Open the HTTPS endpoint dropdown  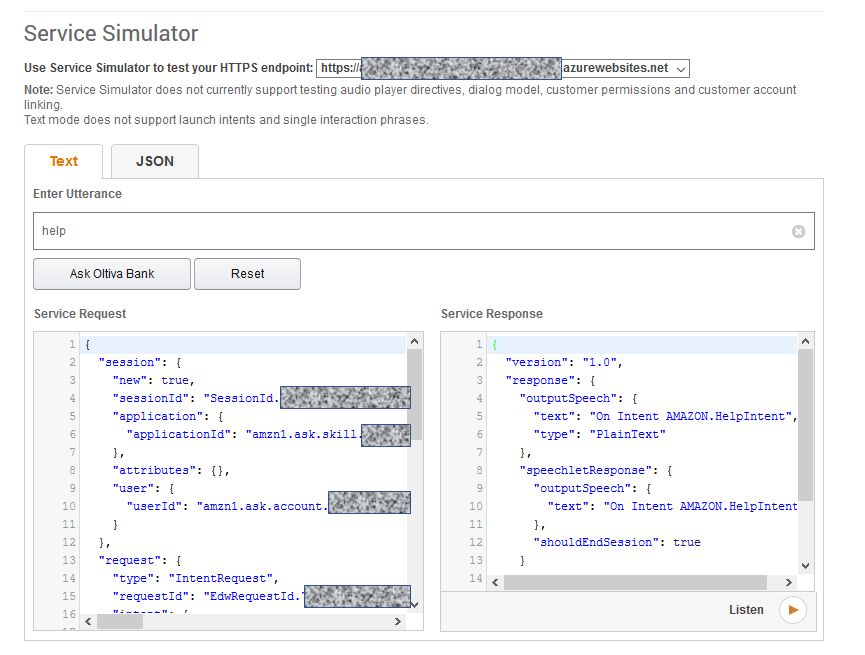click(681, 69)
